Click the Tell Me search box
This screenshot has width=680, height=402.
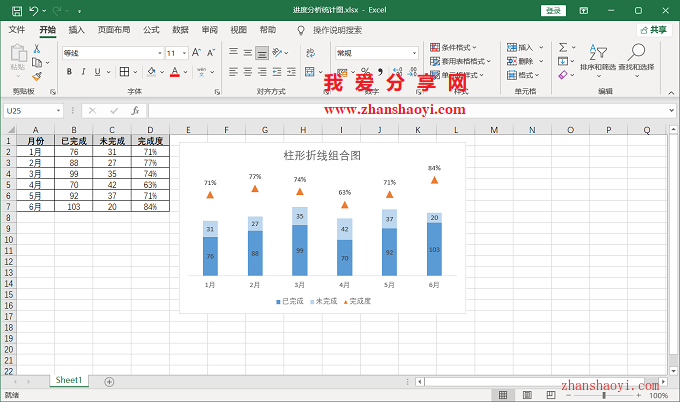(x=337, y=30)
